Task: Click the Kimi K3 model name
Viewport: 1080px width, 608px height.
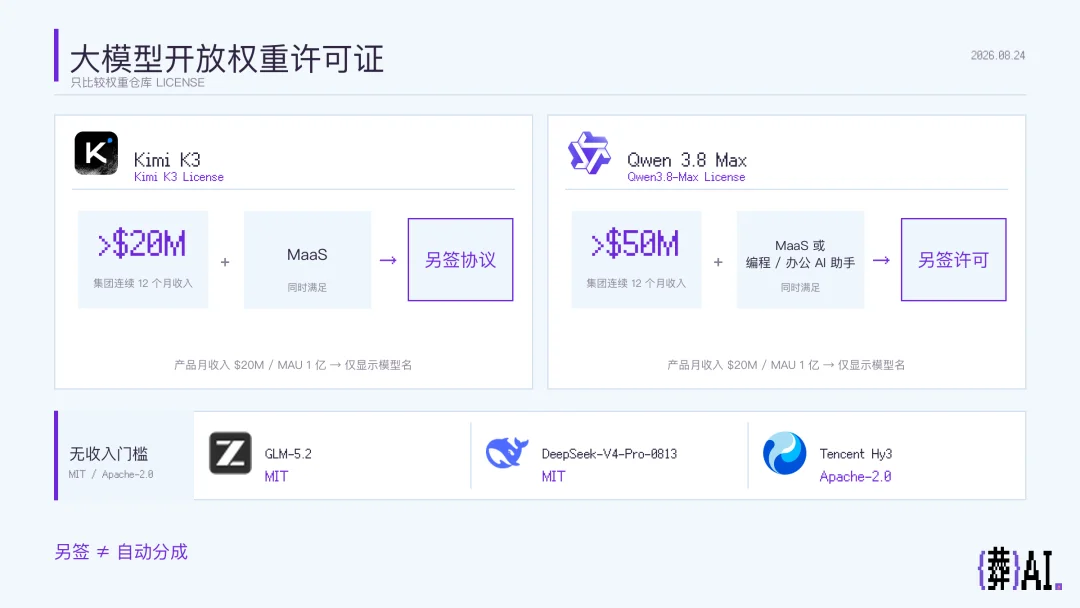Action: (167, 160)
